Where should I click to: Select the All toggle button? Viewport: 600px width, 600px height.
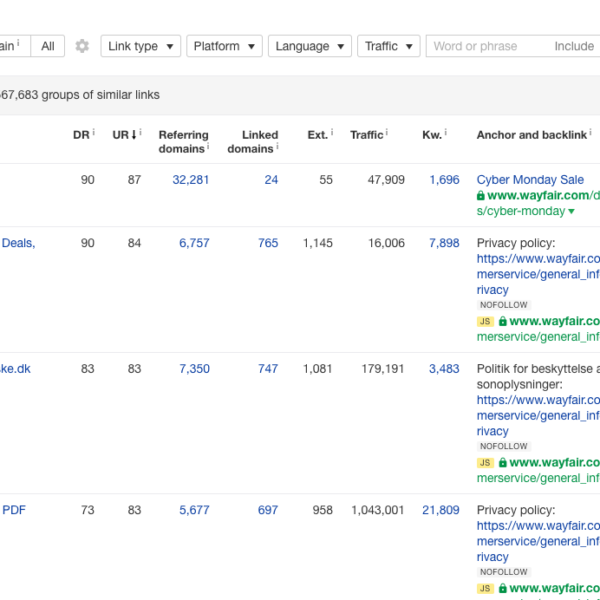click(48, 46)
